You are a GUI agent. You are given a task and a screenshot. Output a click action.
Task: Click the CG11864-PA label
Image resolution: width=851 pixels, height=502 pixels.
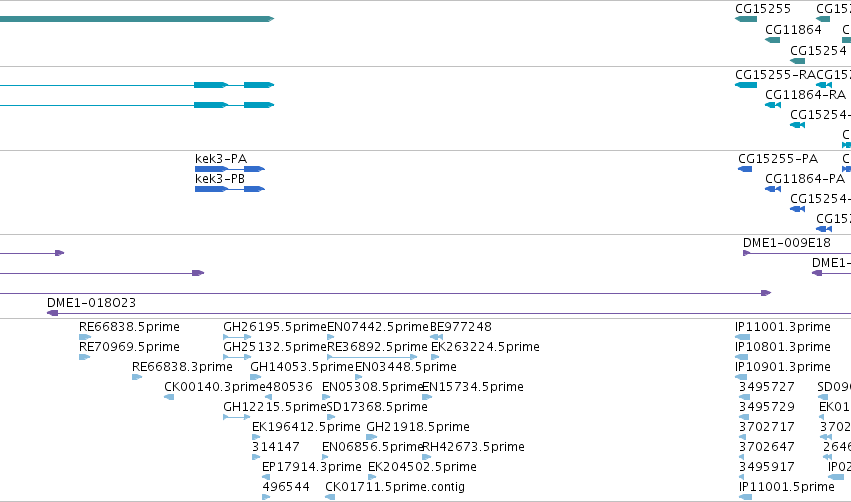[x=805, y=179]
